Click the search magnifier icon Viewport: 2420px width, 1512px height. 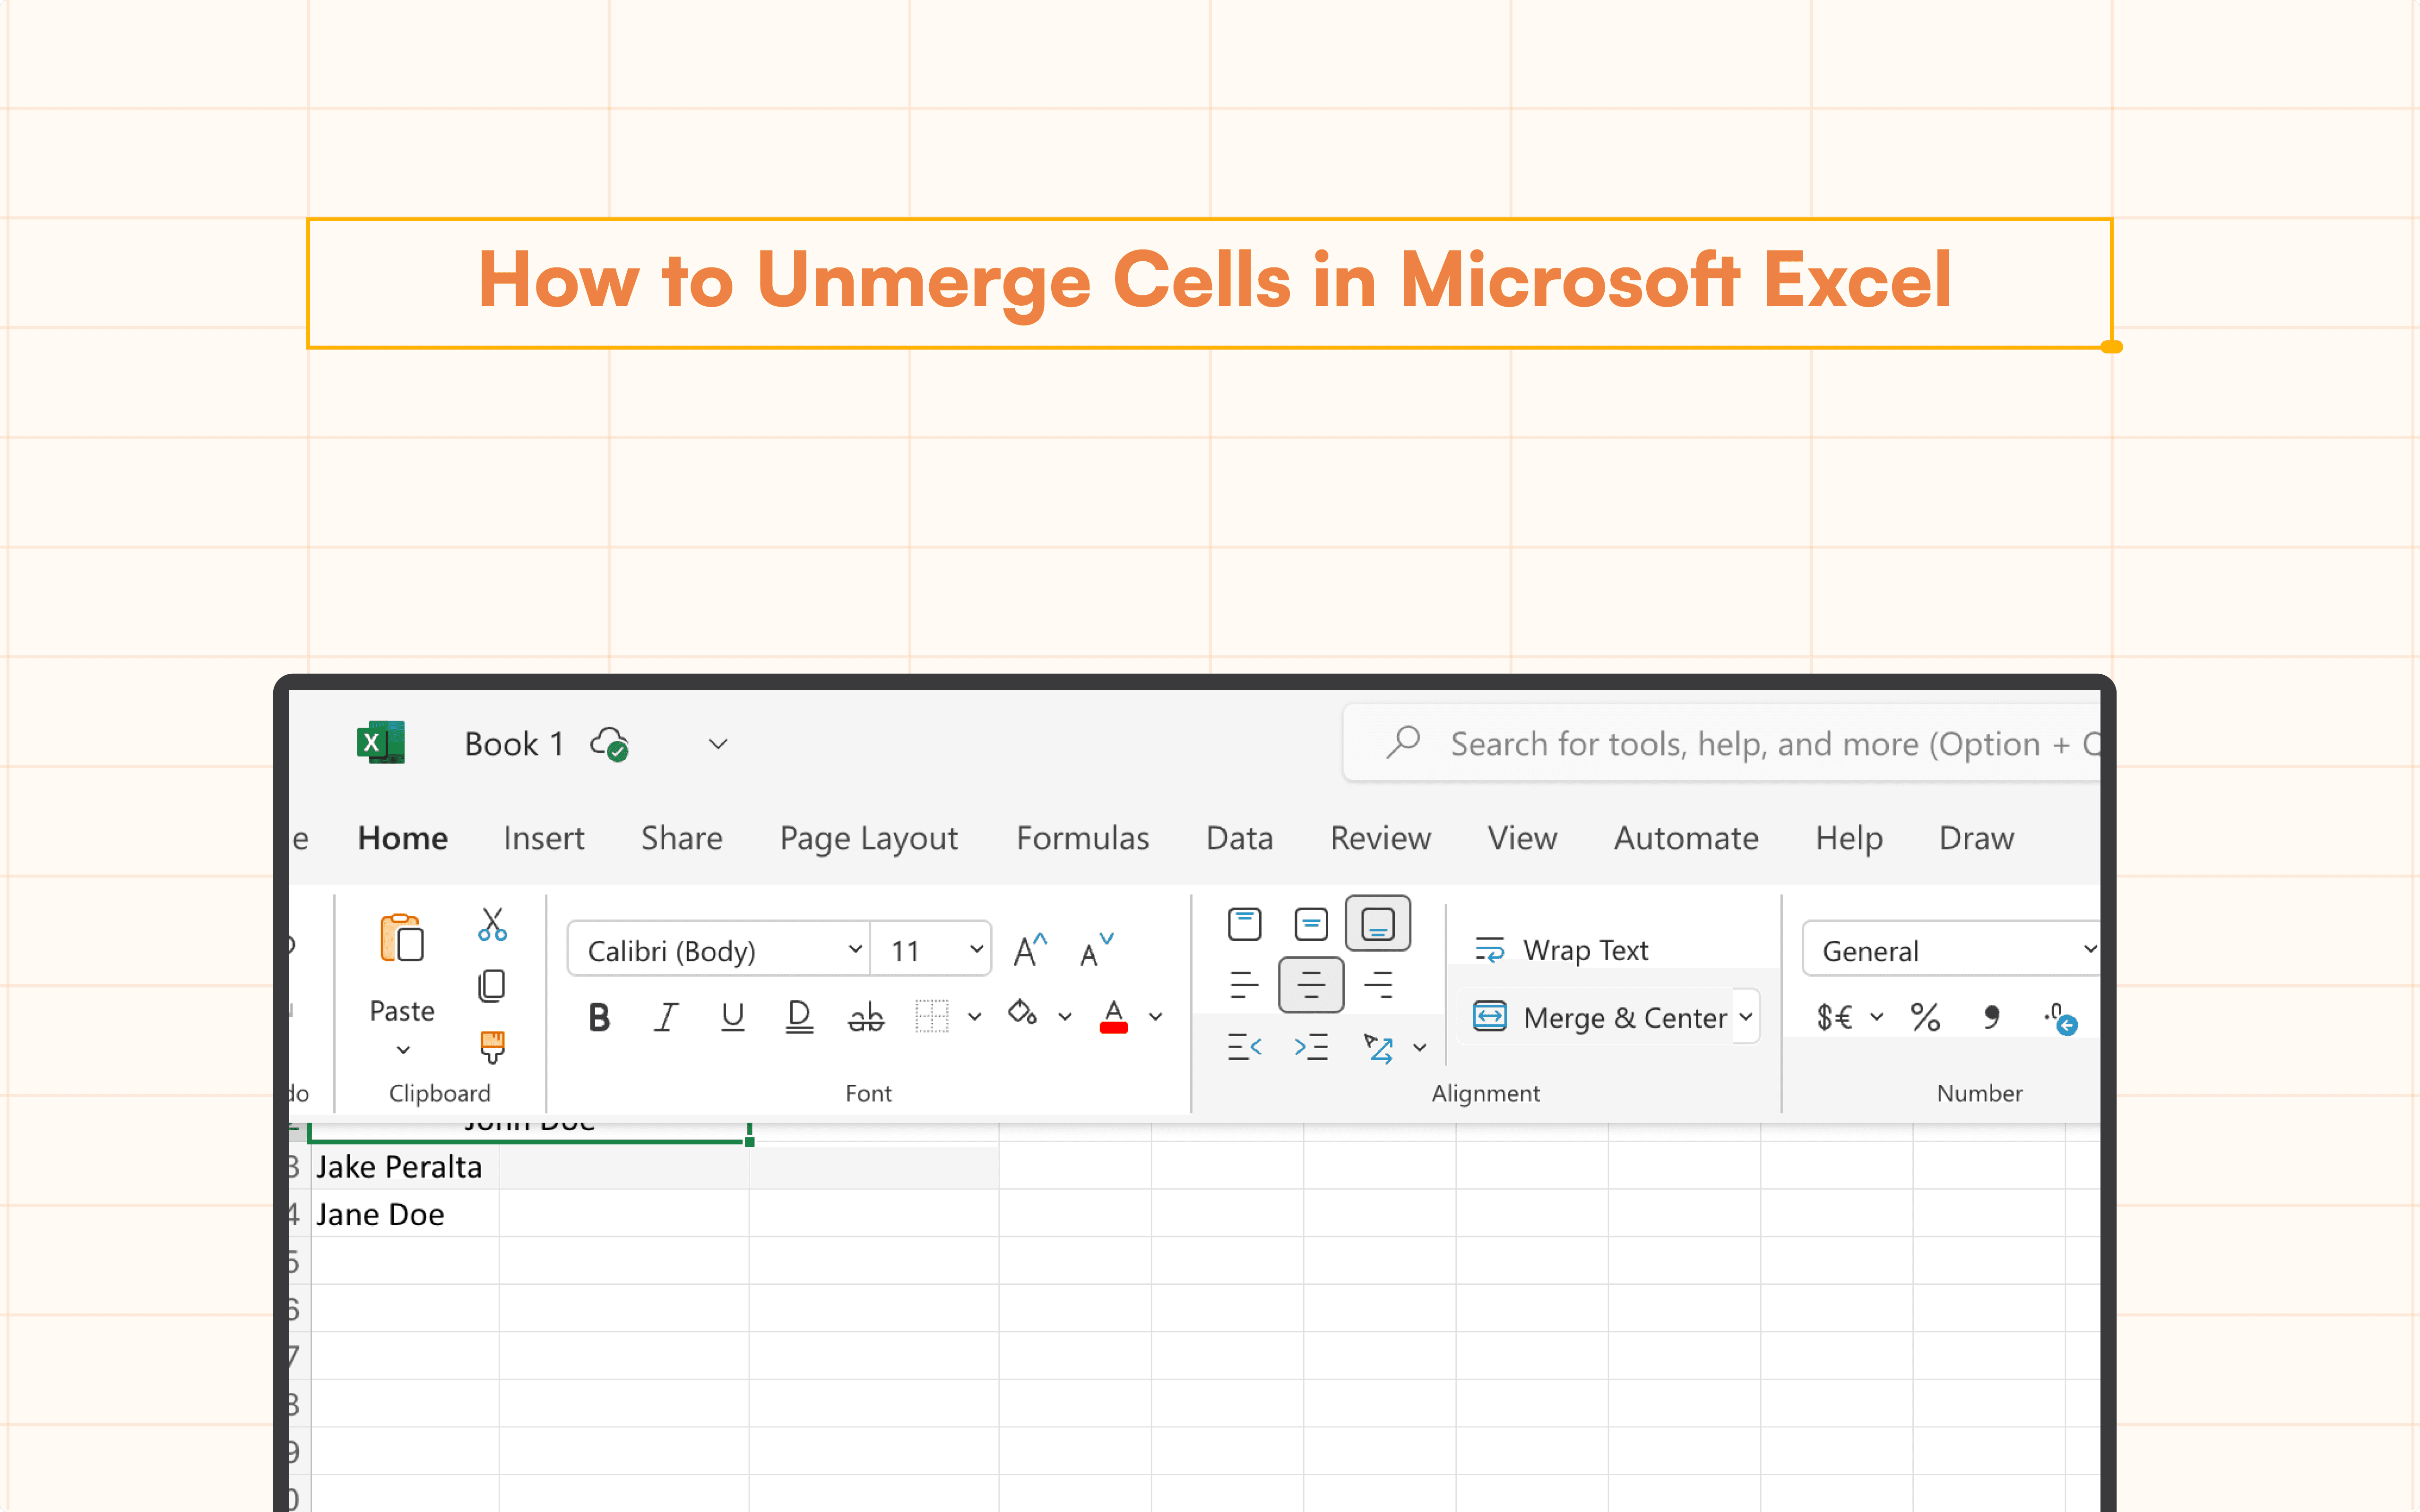pos(1404,743)
